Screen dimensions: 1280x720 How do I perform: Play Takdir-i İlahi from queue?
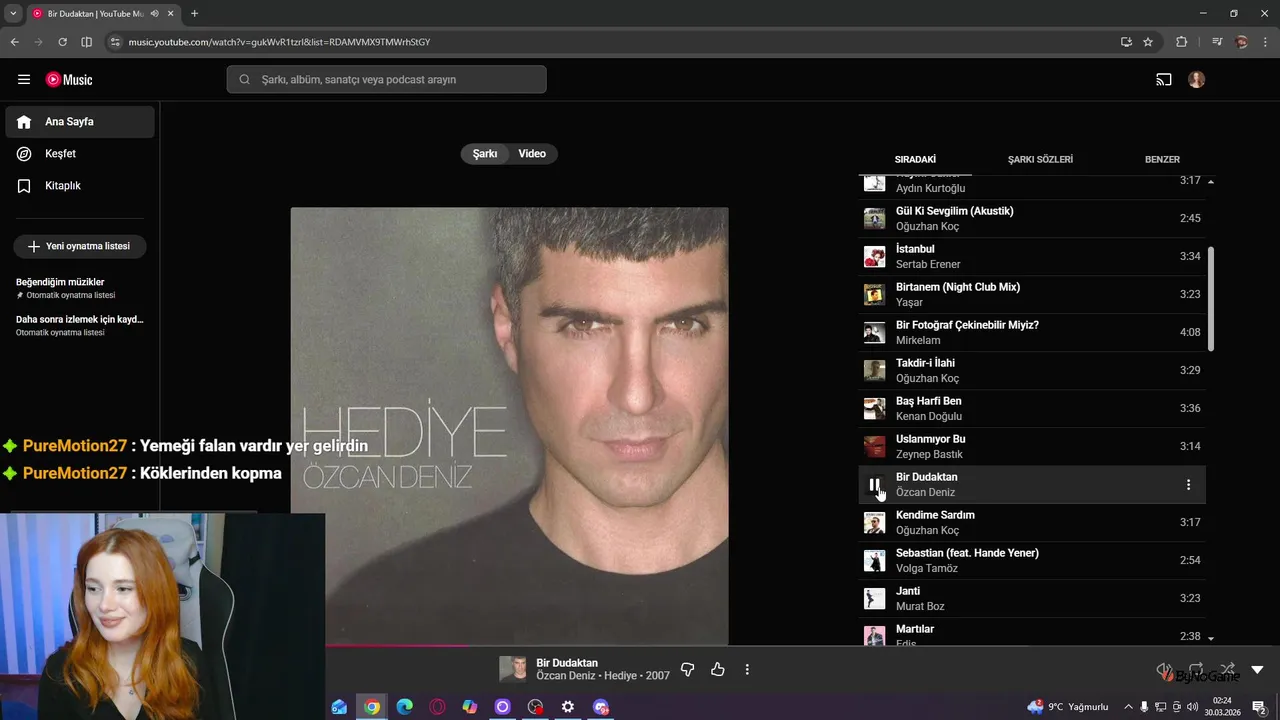click(1032, 370)
